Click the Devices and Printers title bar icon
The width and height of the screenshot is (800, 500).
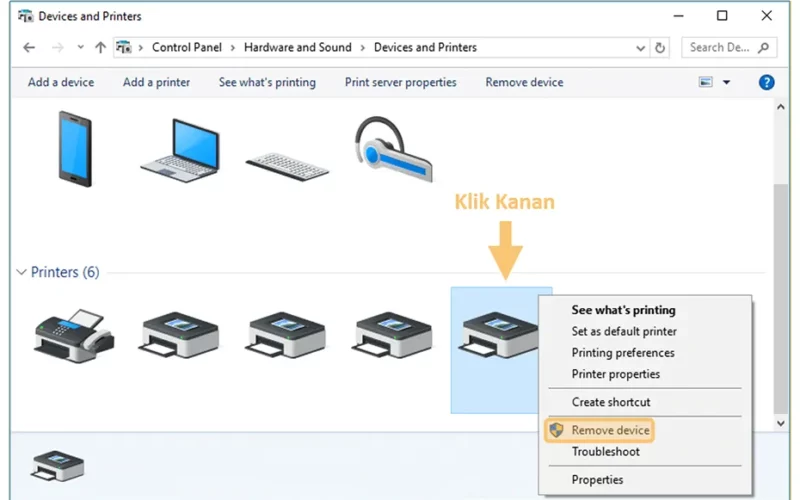point(26,16)
